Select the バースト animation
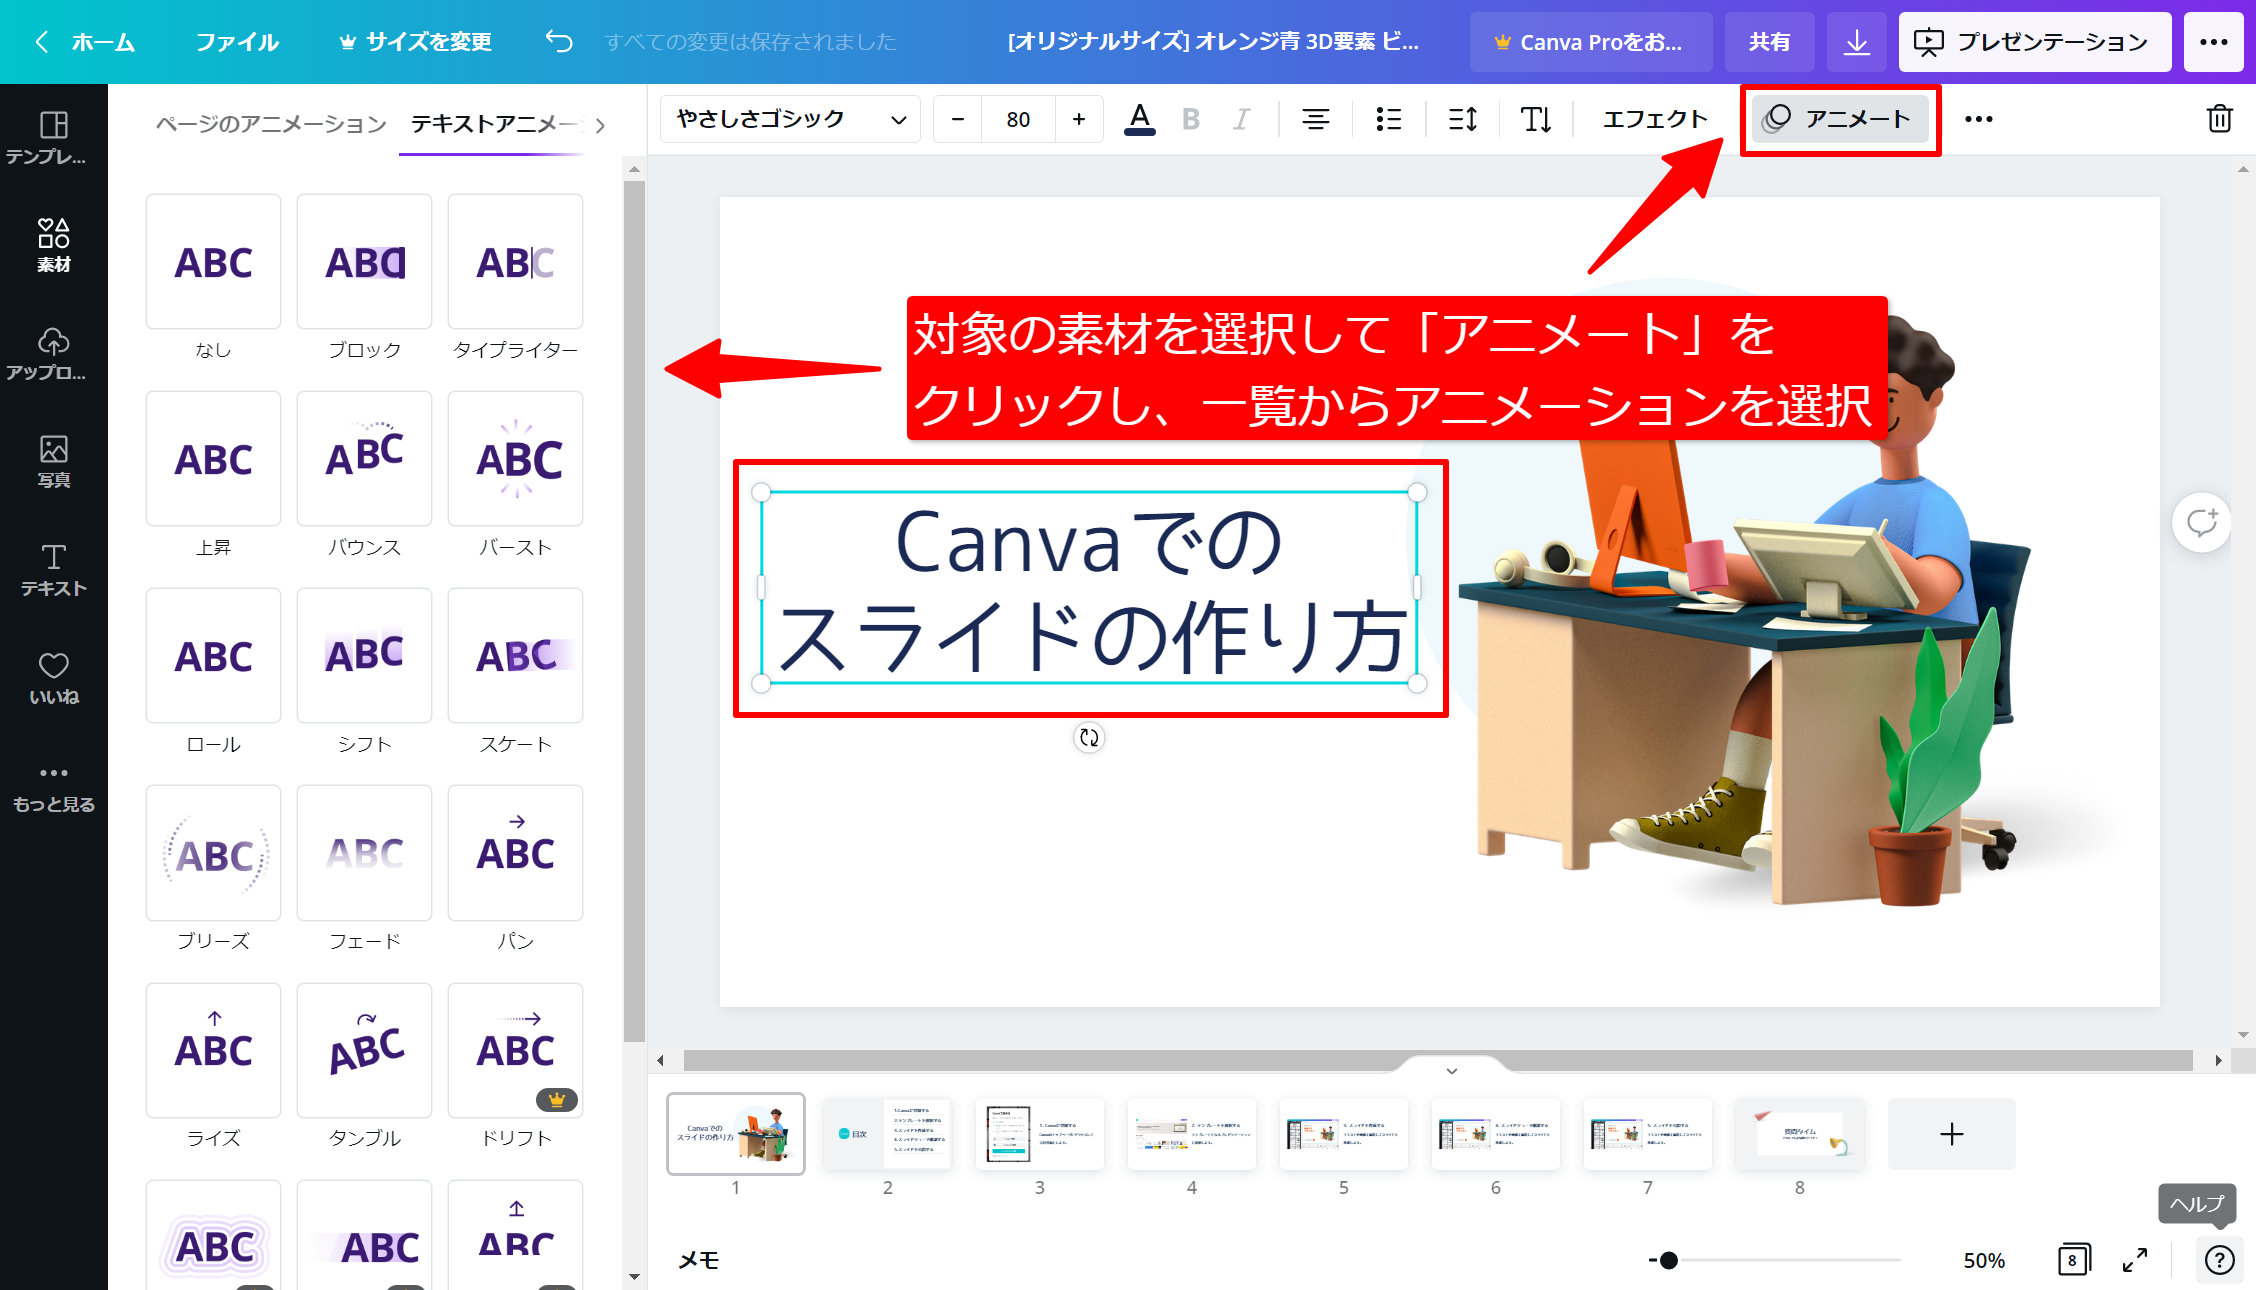The width and height of the screenshot is (2256, 1290). pyautogui.click(x=515, y=459)
